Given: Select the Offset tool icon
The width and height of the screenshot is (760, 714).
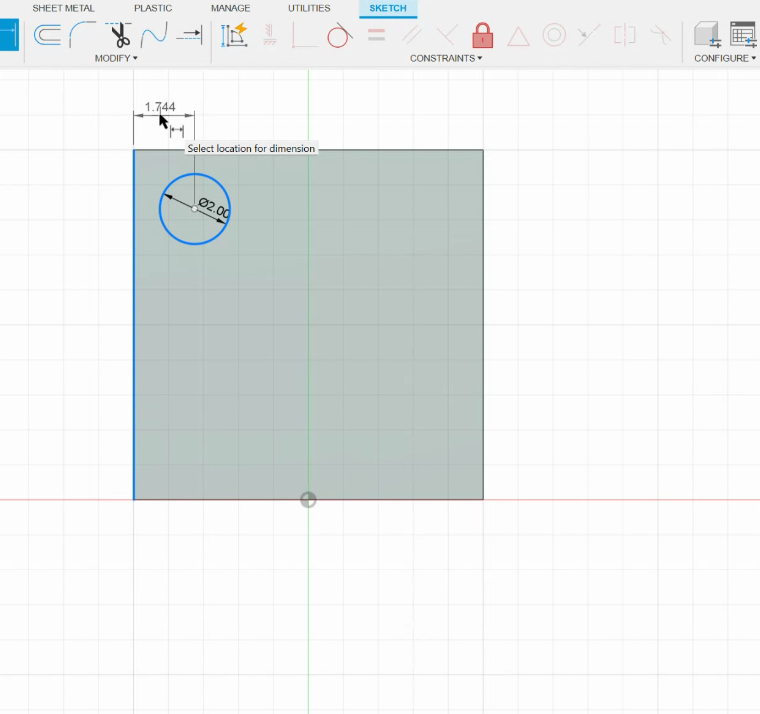Looking at the screenshot, I should (x=48, y=35).
